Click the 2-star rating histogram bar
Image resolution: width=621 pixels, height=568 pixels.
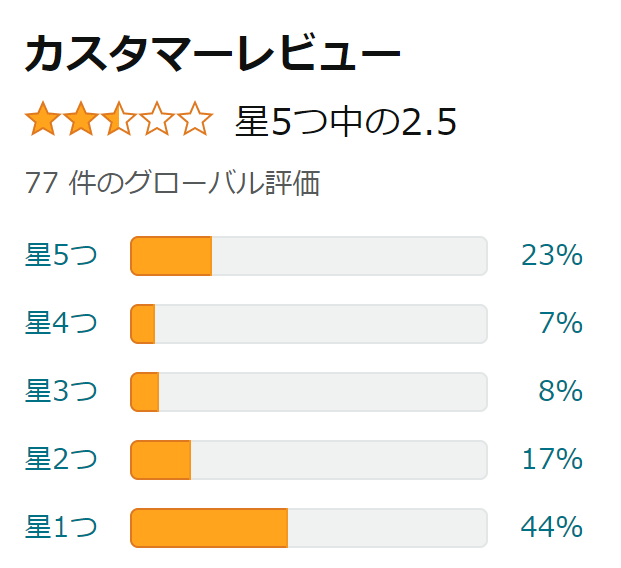[309, 460]
